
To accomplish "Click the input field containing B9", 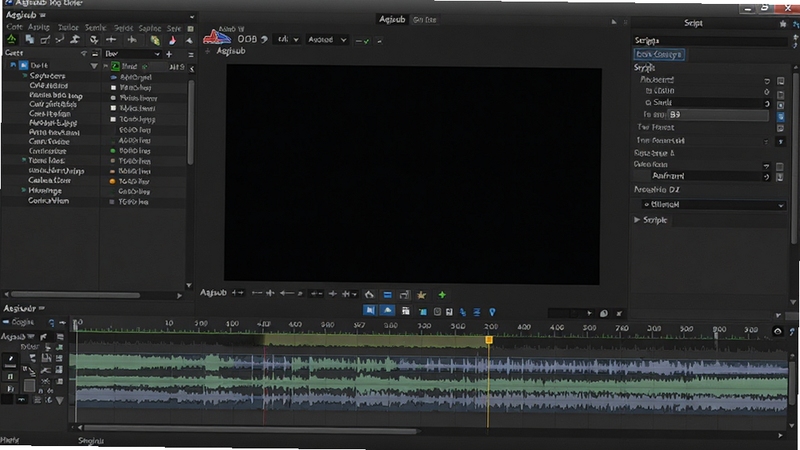I will [x=718, y=115].
